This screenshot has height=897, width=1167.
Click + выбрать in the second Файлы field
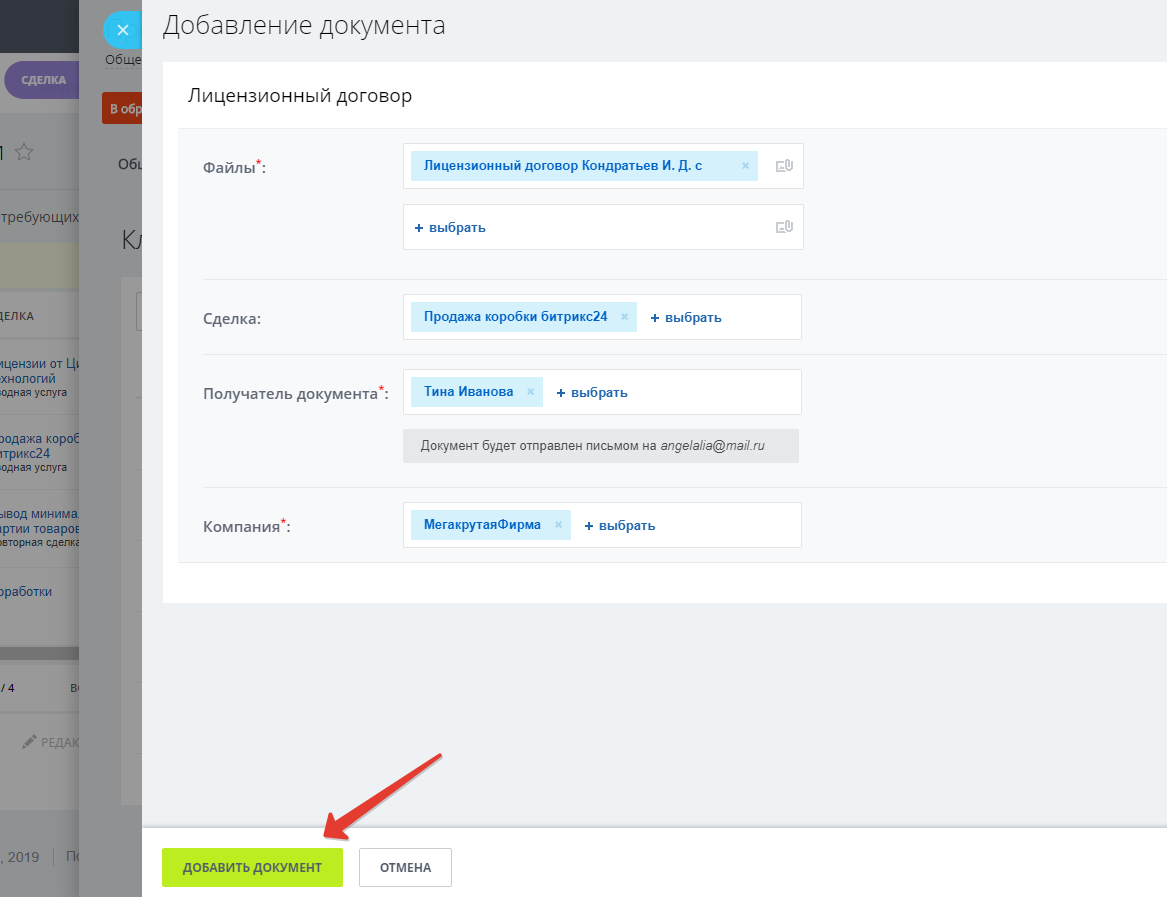click(x=450, y=228)
